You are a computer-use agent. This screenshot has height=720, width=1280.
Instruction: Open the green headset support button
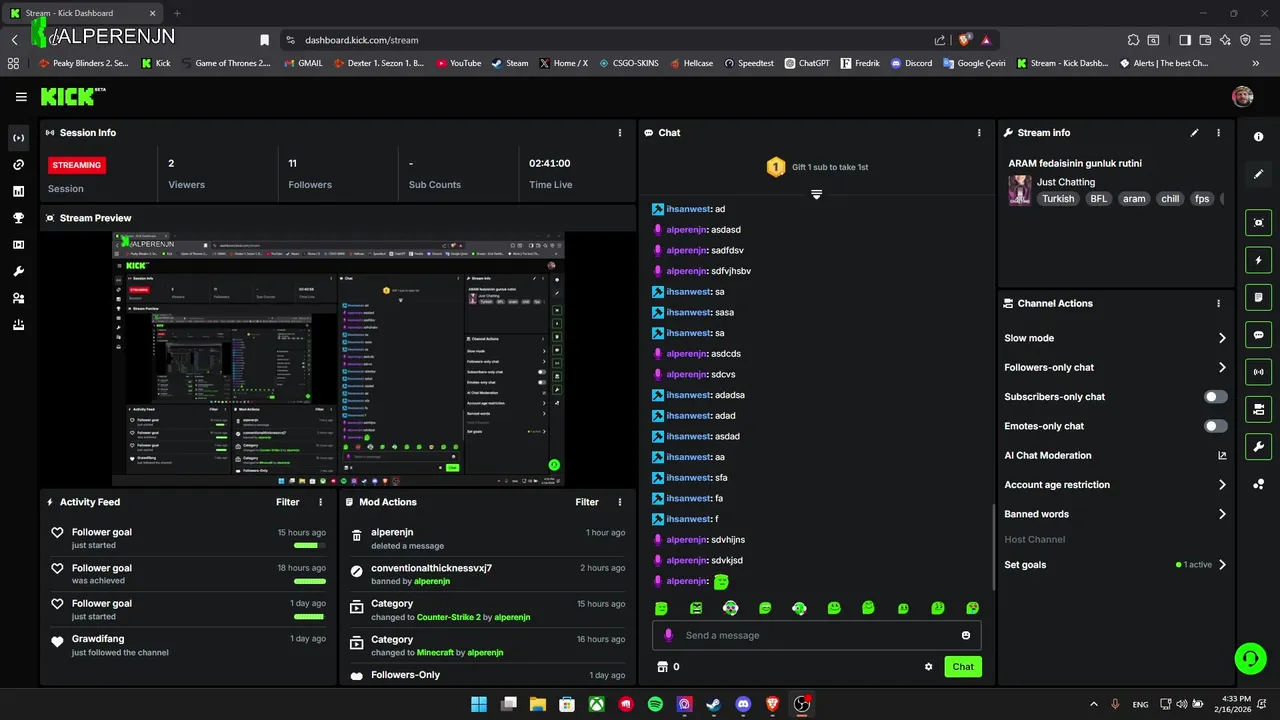1250,658
